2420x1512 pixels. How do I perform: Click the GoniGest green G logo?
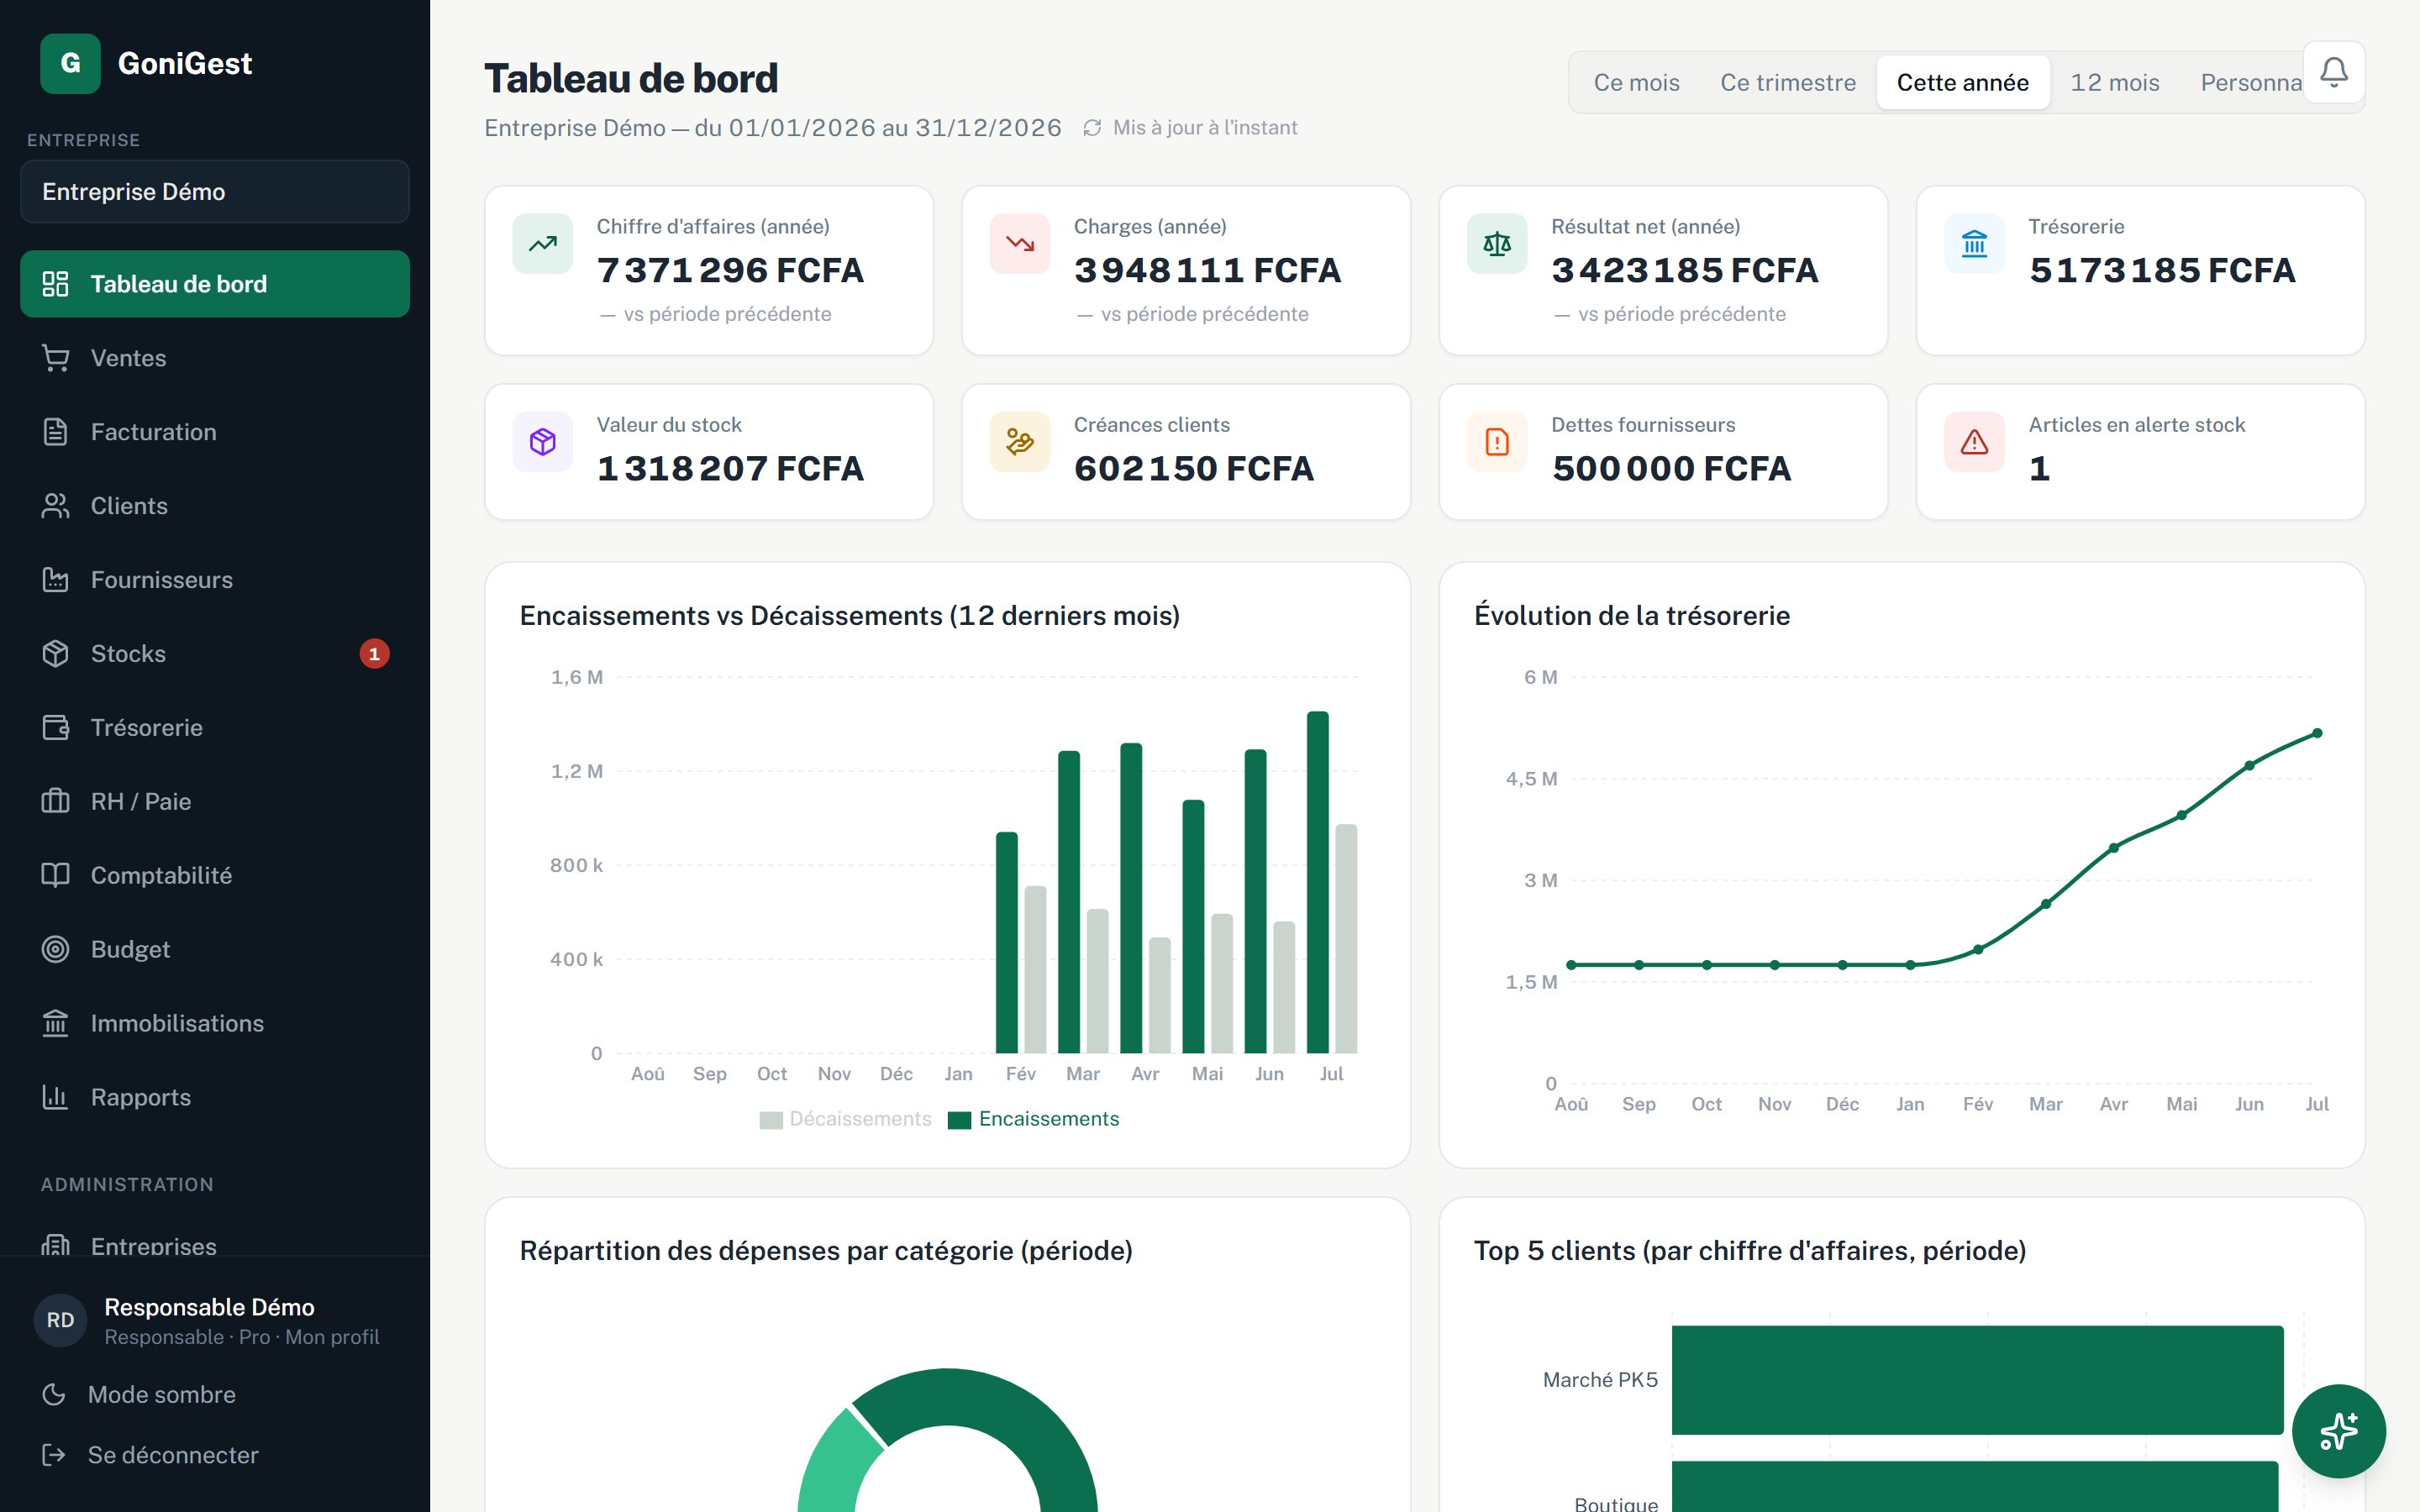(70, 63)
